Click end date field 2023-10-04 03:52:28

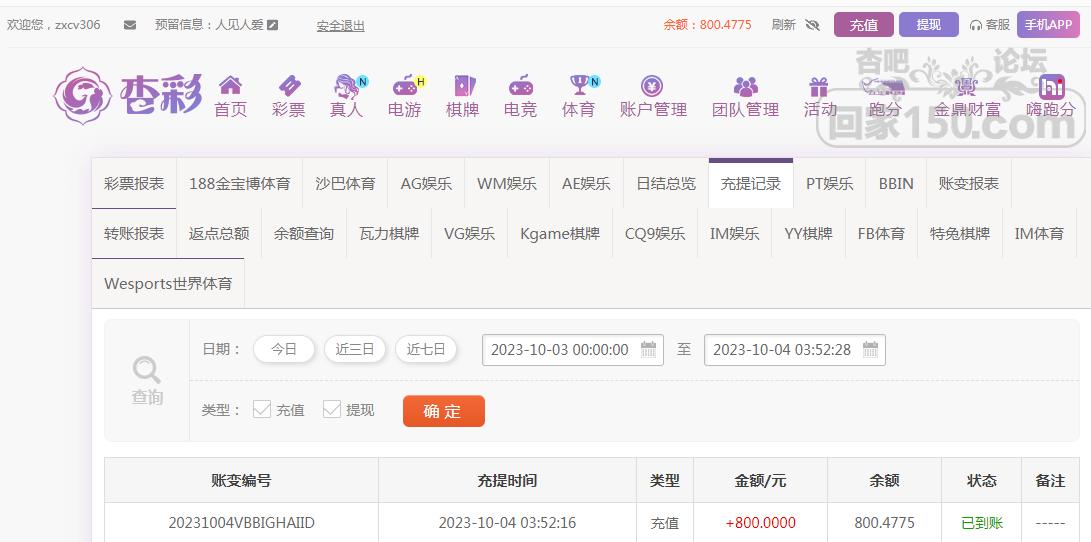pos(795,350)
